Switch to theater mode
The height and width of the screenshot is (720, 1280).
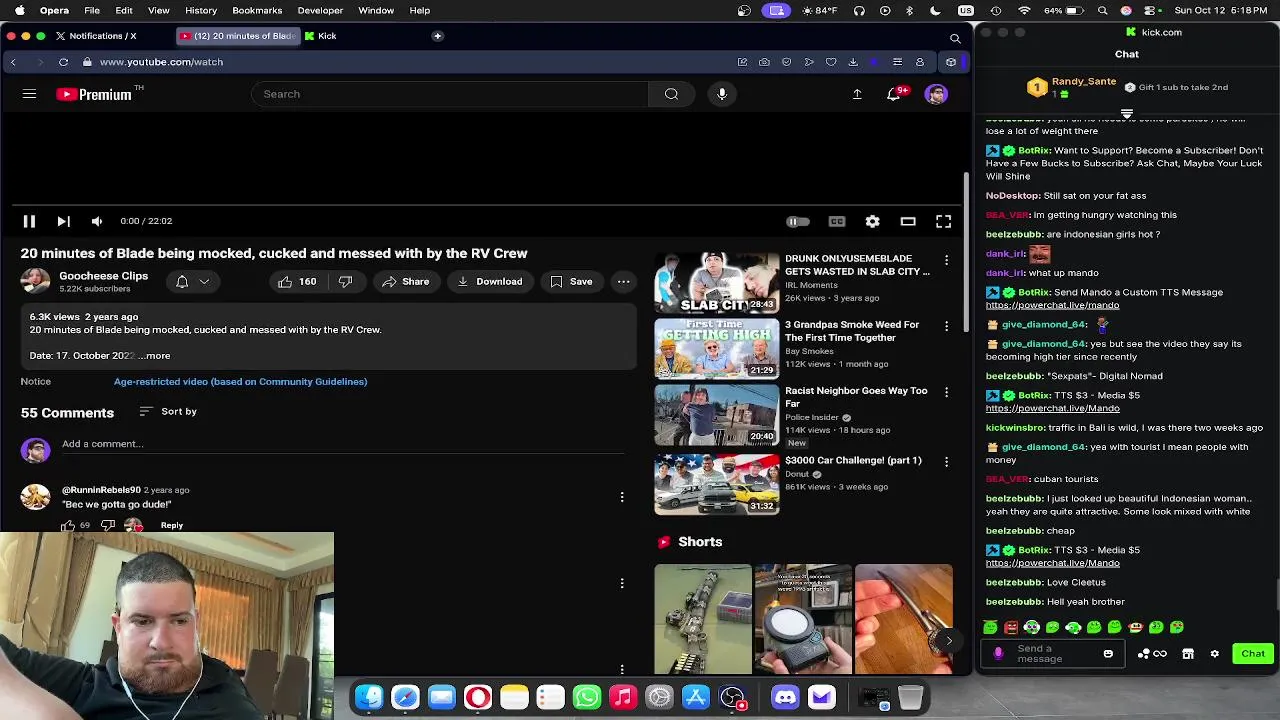908,221
